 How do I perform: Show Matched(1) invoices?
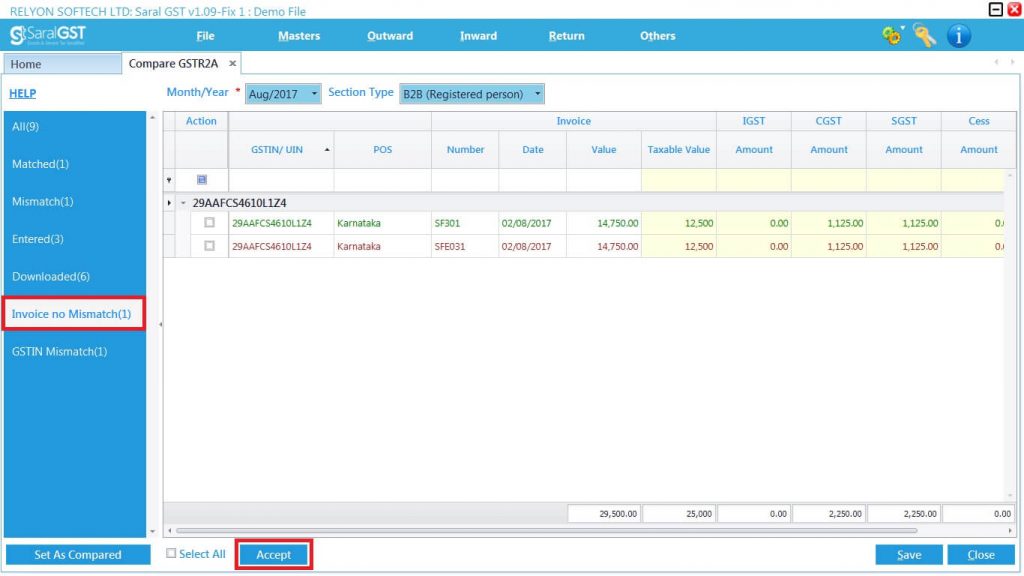coord(40,164)
